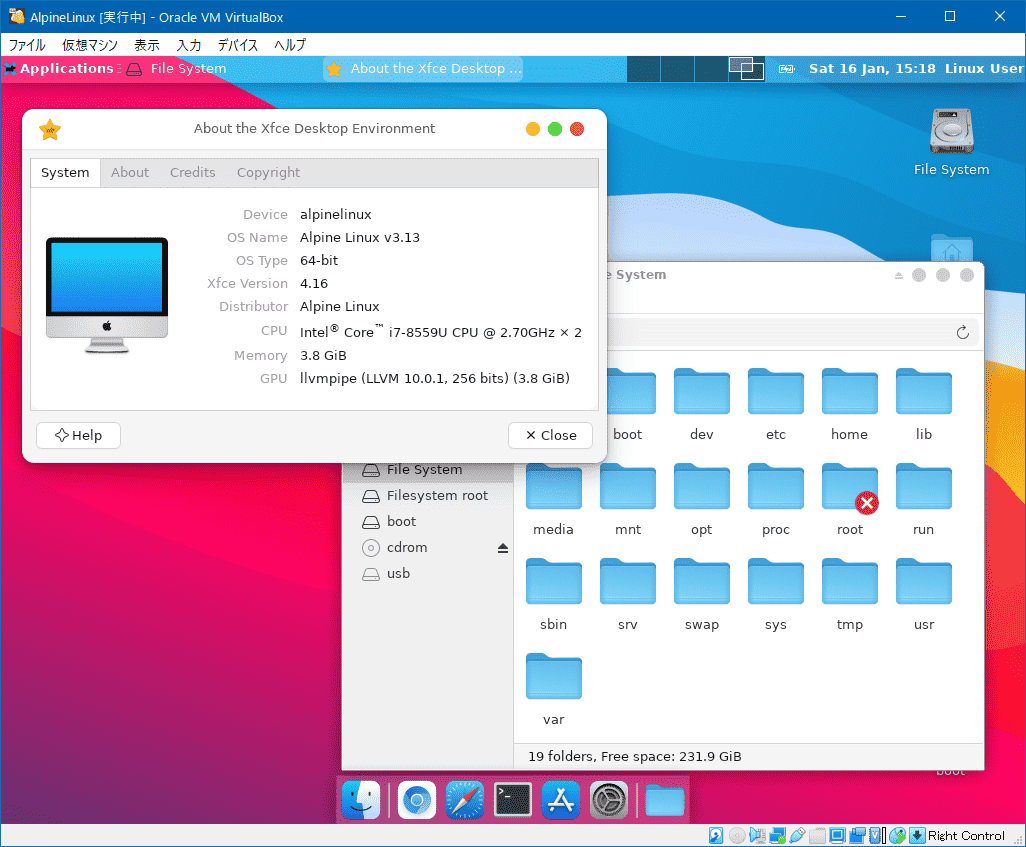Click the star icon in the About dialog titlebar
Screen dimensions: 1026x847
[x=50, y=129]
